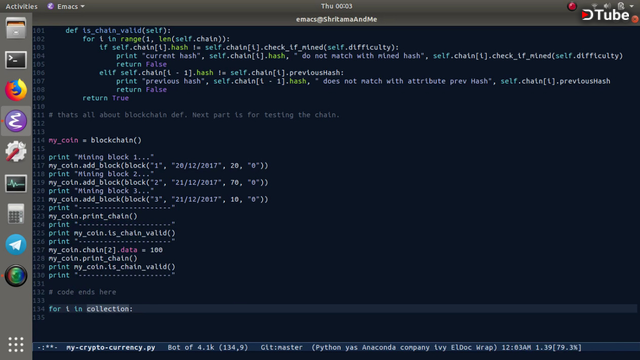Screen dimensions: 640x360
Task: Click the 12:03AM time in mode line
Action: [516, 347]
